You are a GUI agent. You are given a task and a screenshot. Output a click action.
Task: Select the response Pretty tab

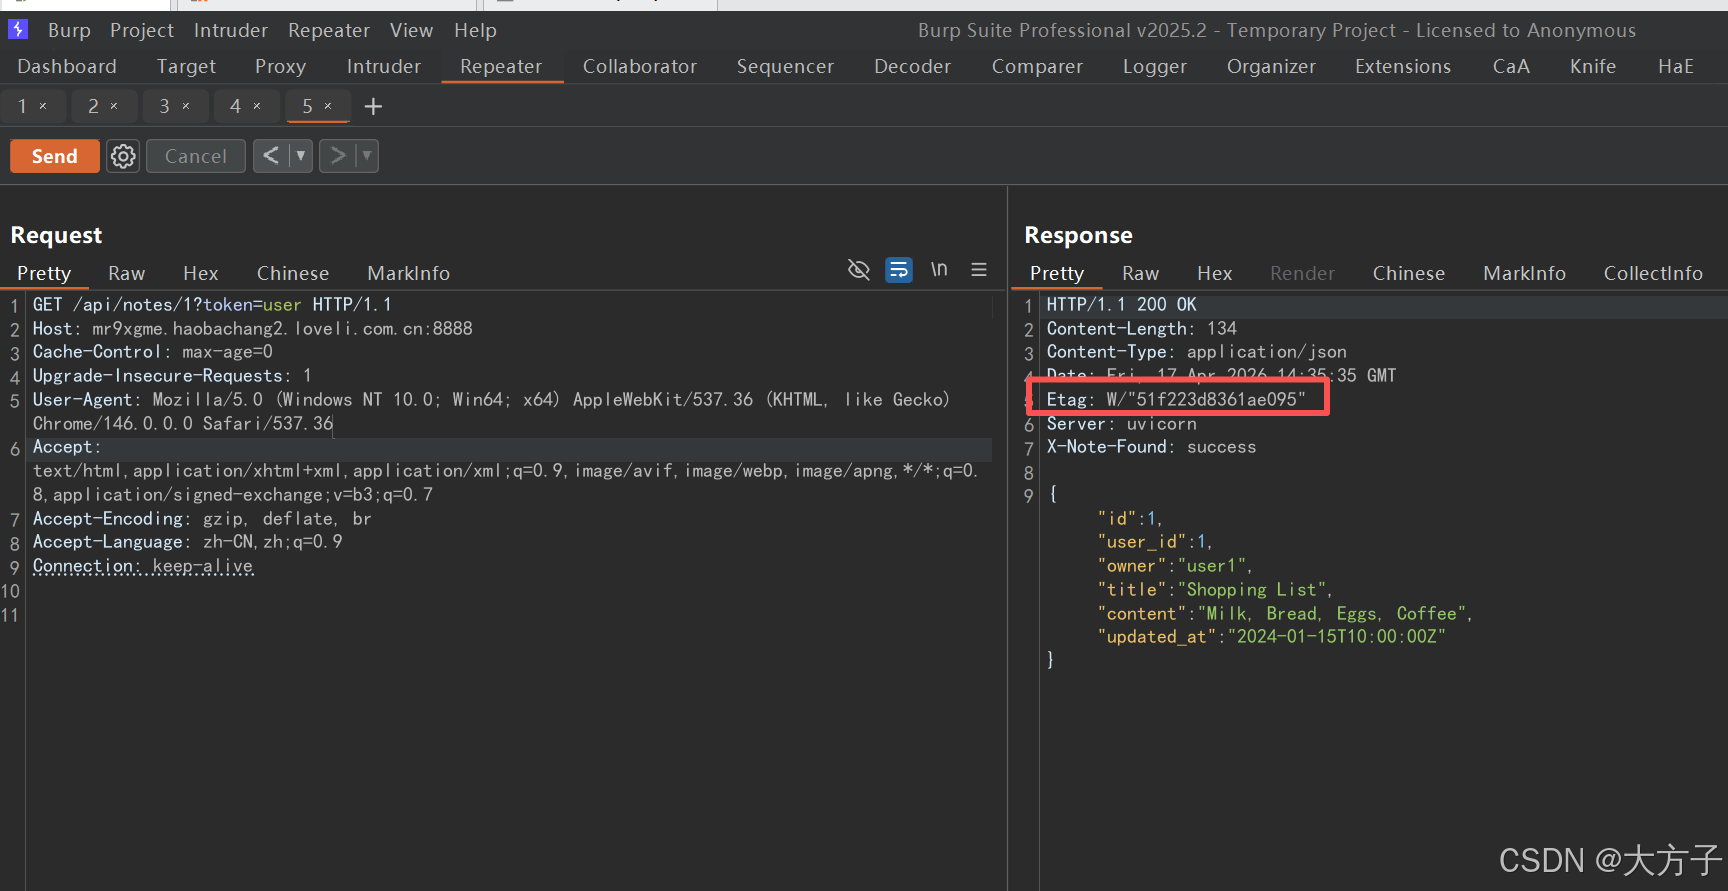point(1057,273)
